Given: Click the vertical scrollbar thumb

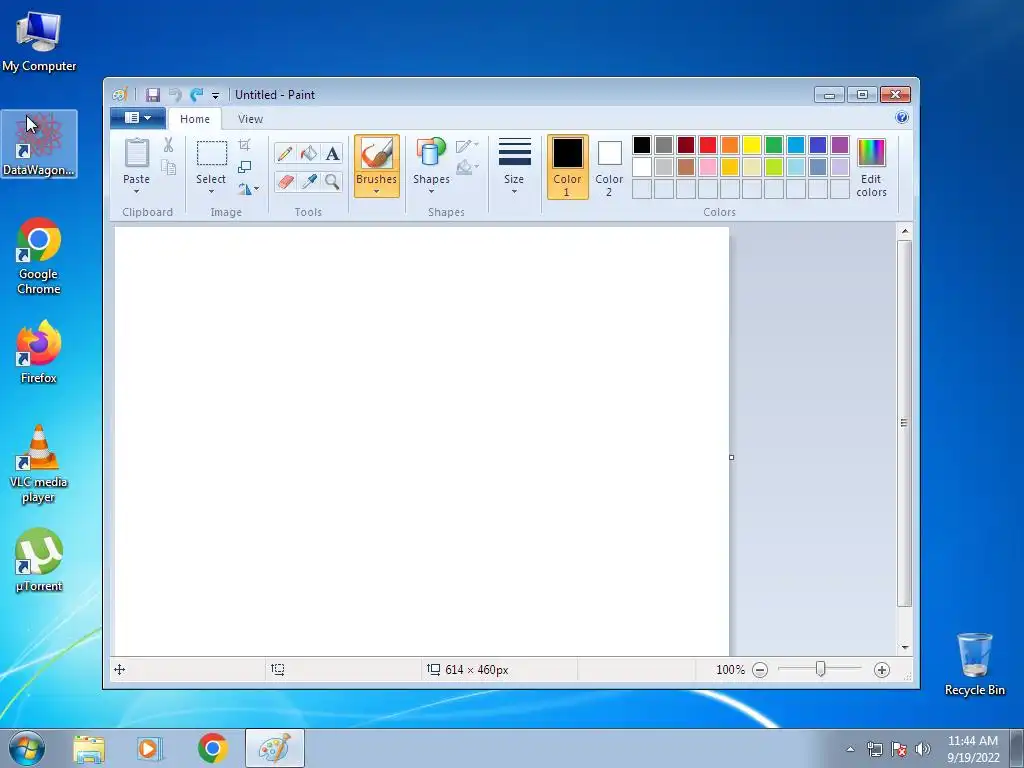Looking at the screenshot, I should click(904, 423).
